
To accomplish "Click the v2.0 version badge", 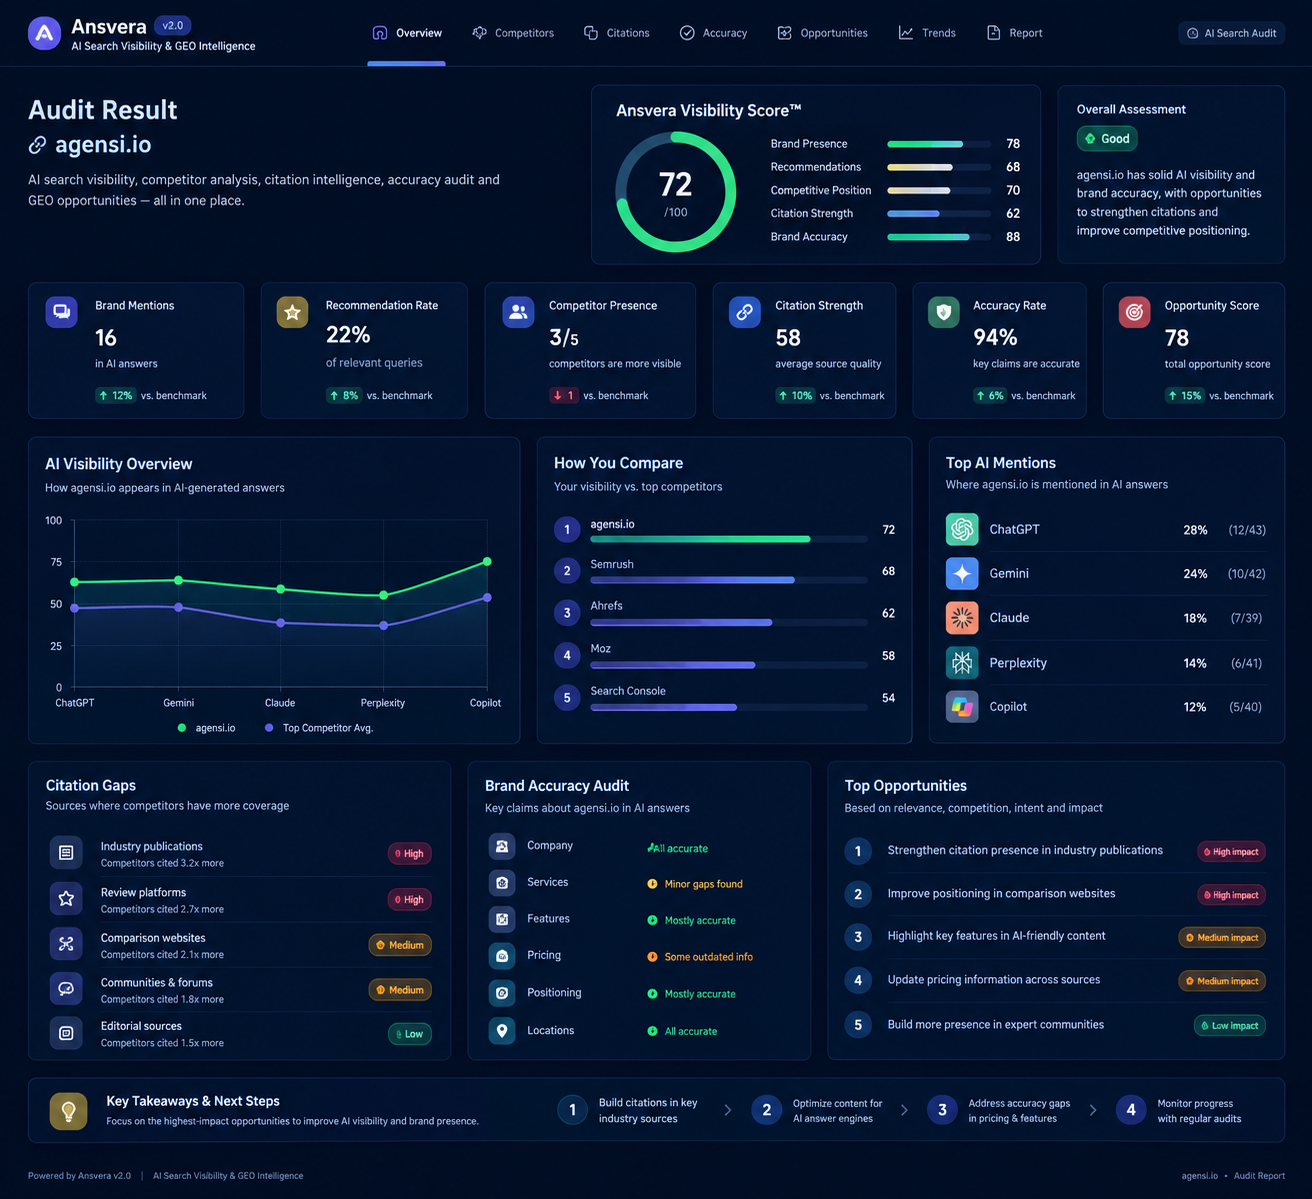I will point(173,26).
